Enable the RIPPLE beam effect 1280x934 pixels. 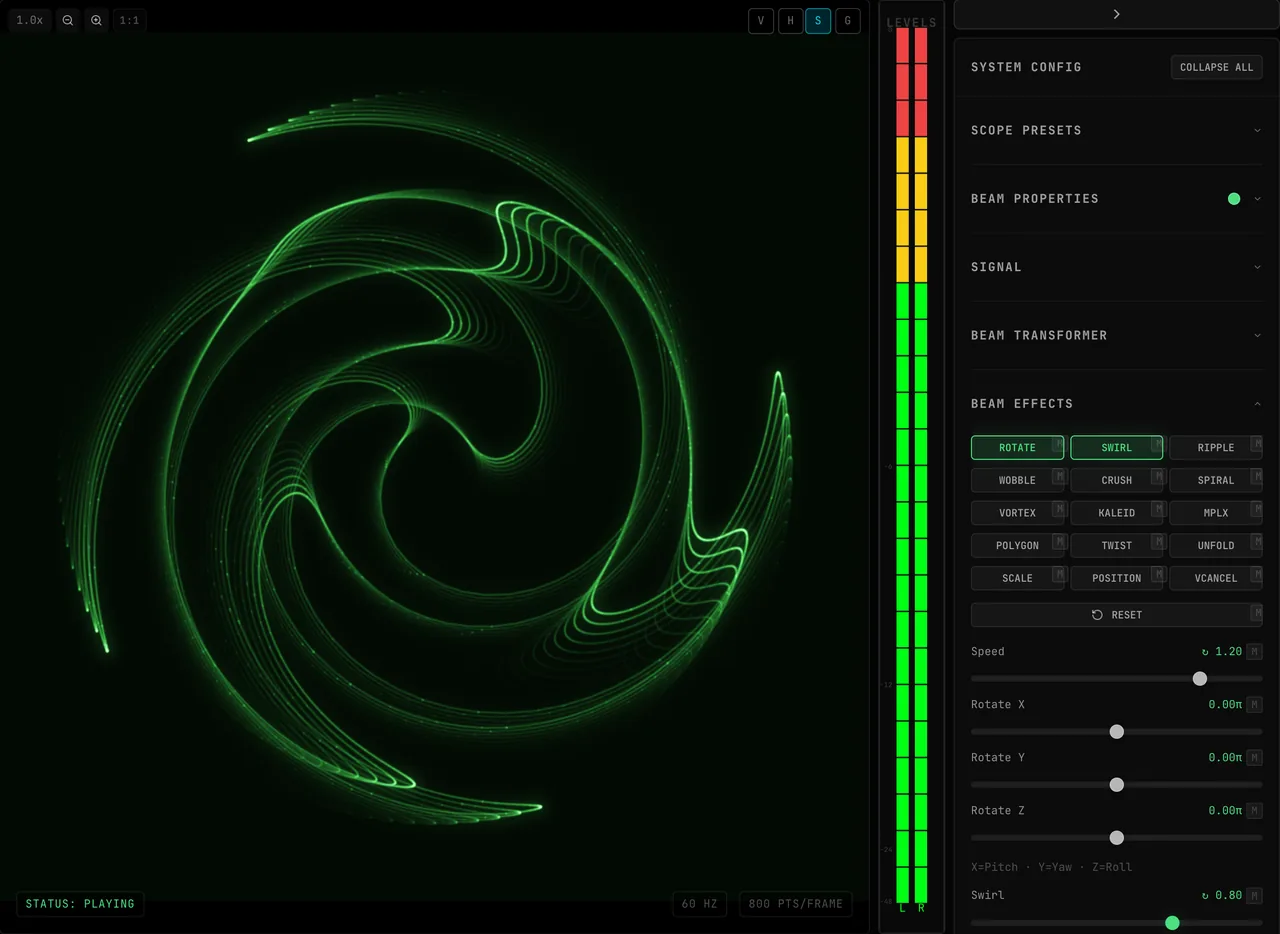[x=1216, y=448]
